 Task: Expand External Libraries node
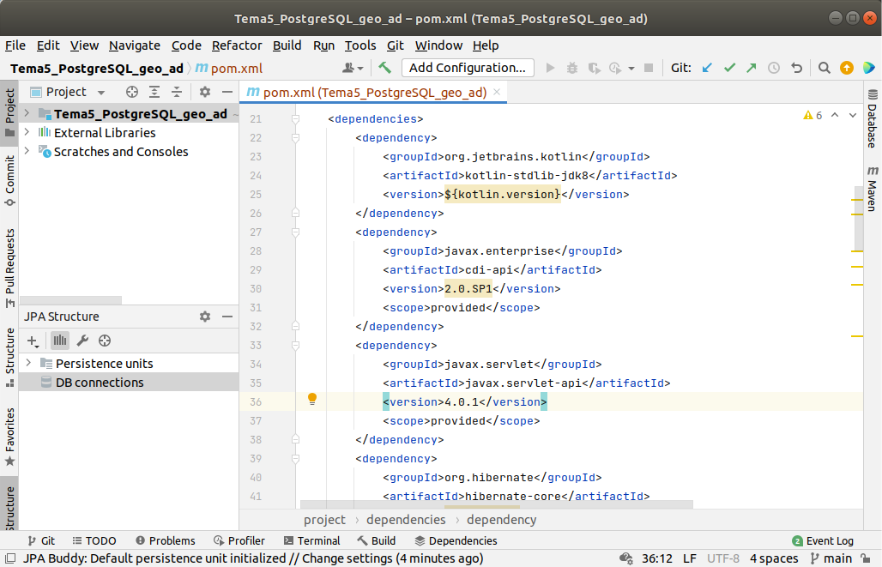point(26,132)
